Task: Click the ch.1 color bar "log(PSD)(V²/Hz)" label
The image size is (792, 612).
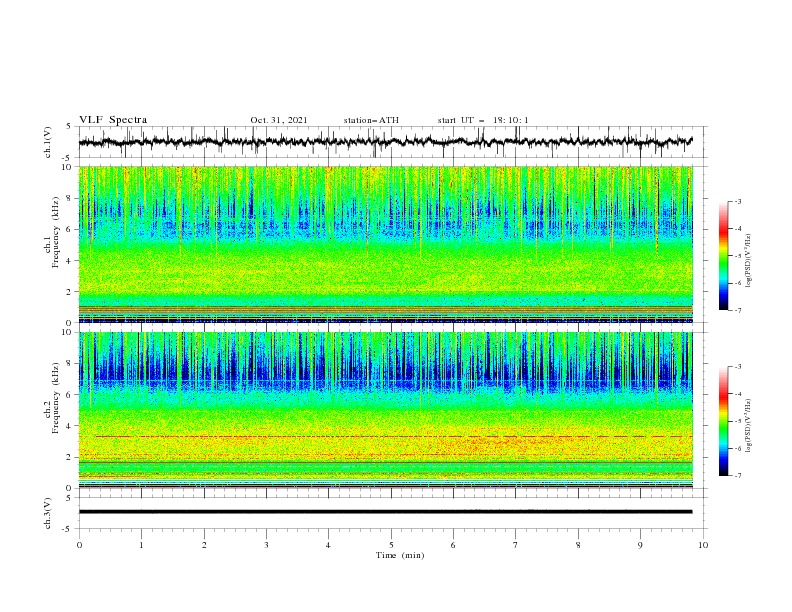Action: 749,261
